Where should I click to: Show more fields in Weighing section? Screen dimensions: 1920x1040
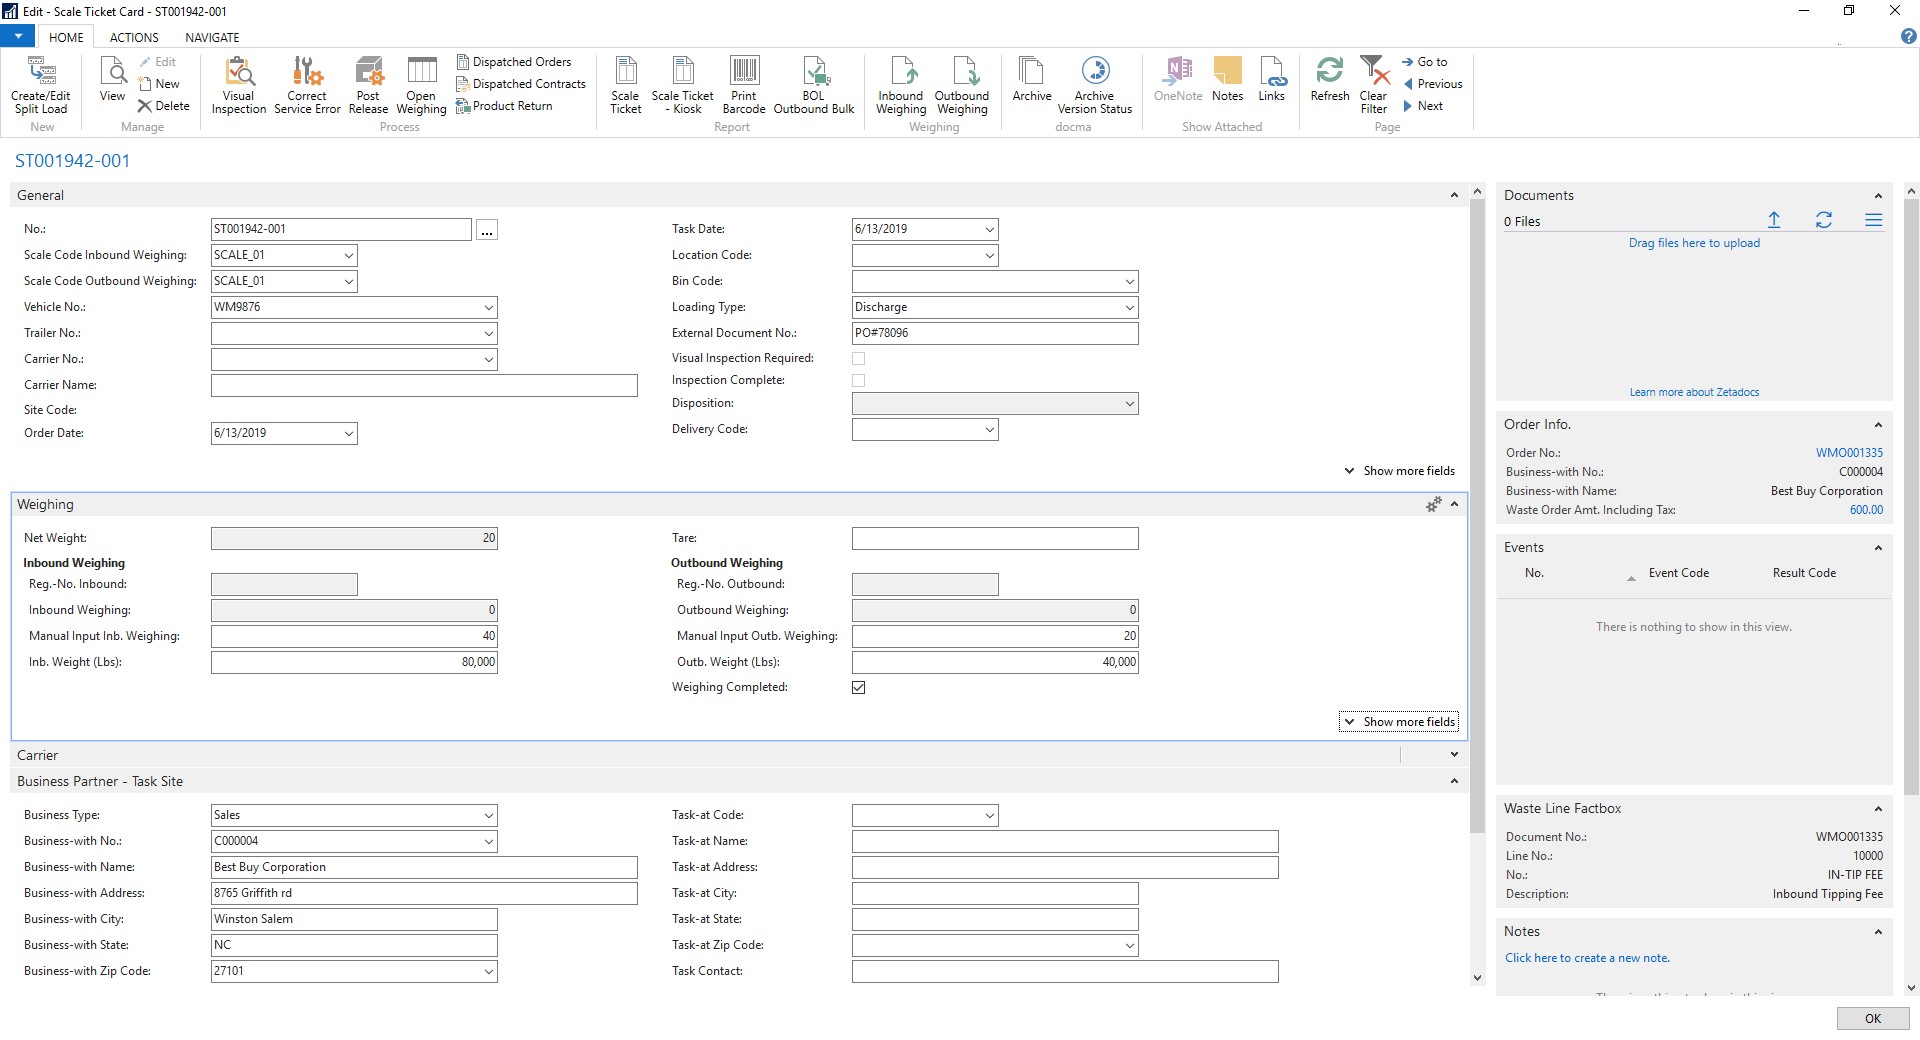click(x=1399, y=721)
